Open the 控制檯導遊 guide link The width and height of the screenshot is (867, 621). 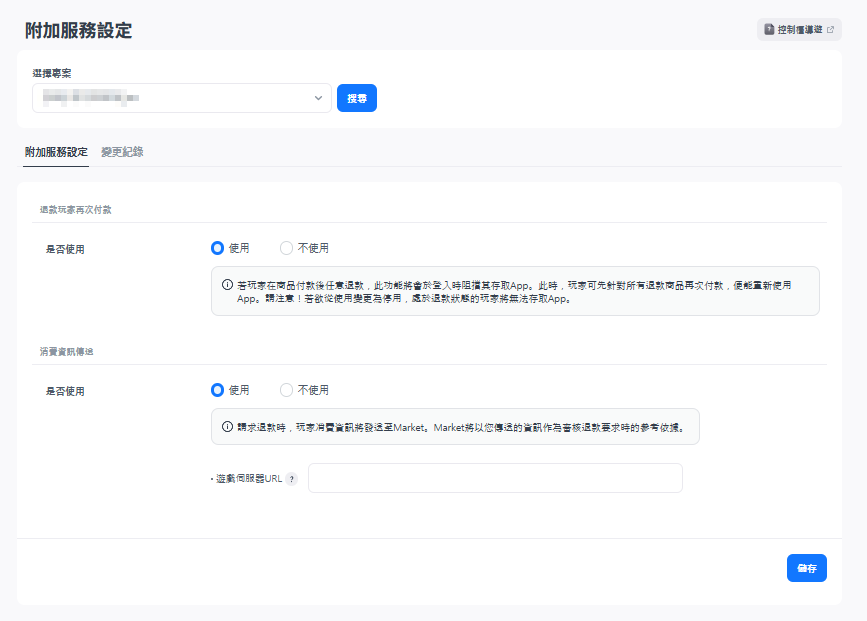click(799, 30)
